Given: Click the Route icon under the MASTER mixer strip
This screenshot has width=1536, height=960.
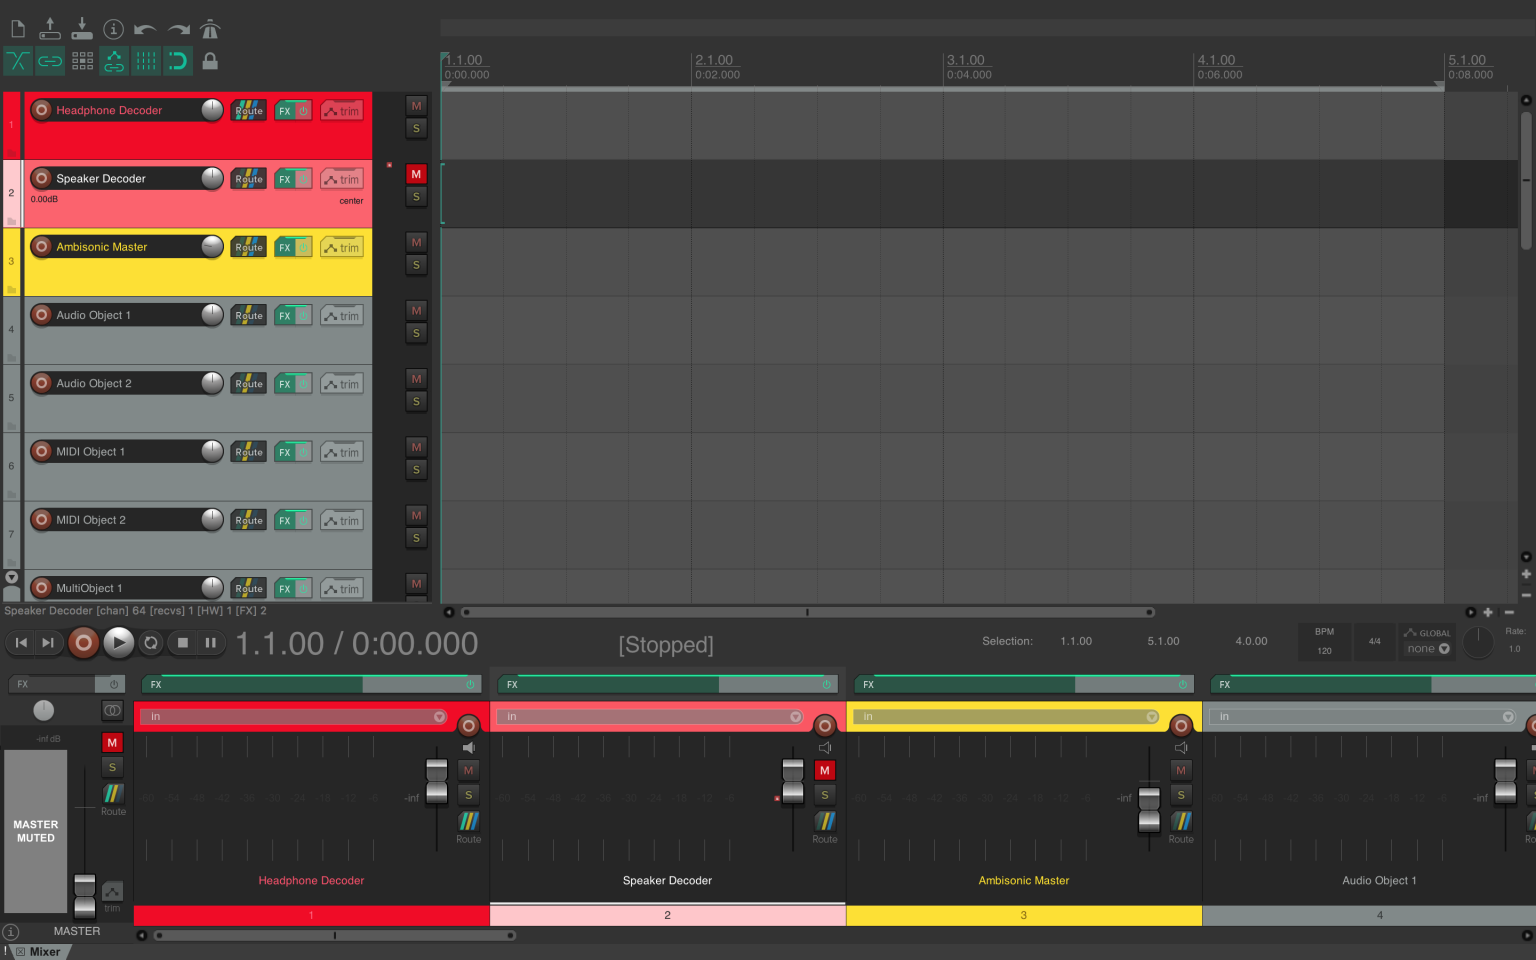Looking at the screenshot, I should (x=112, y=795).
